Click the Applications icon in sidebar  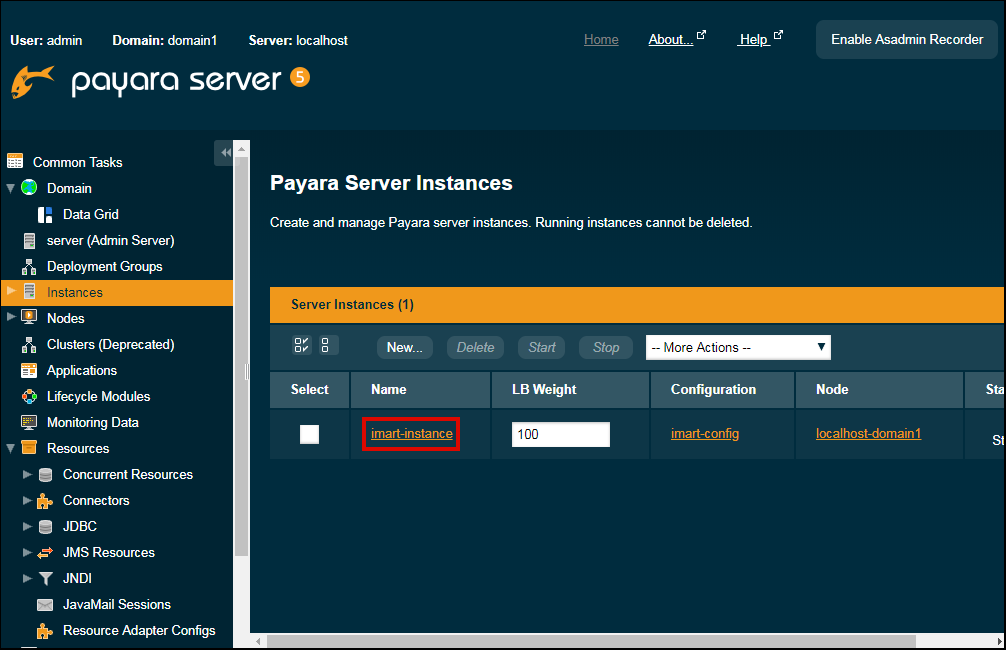tap(29, 371)
